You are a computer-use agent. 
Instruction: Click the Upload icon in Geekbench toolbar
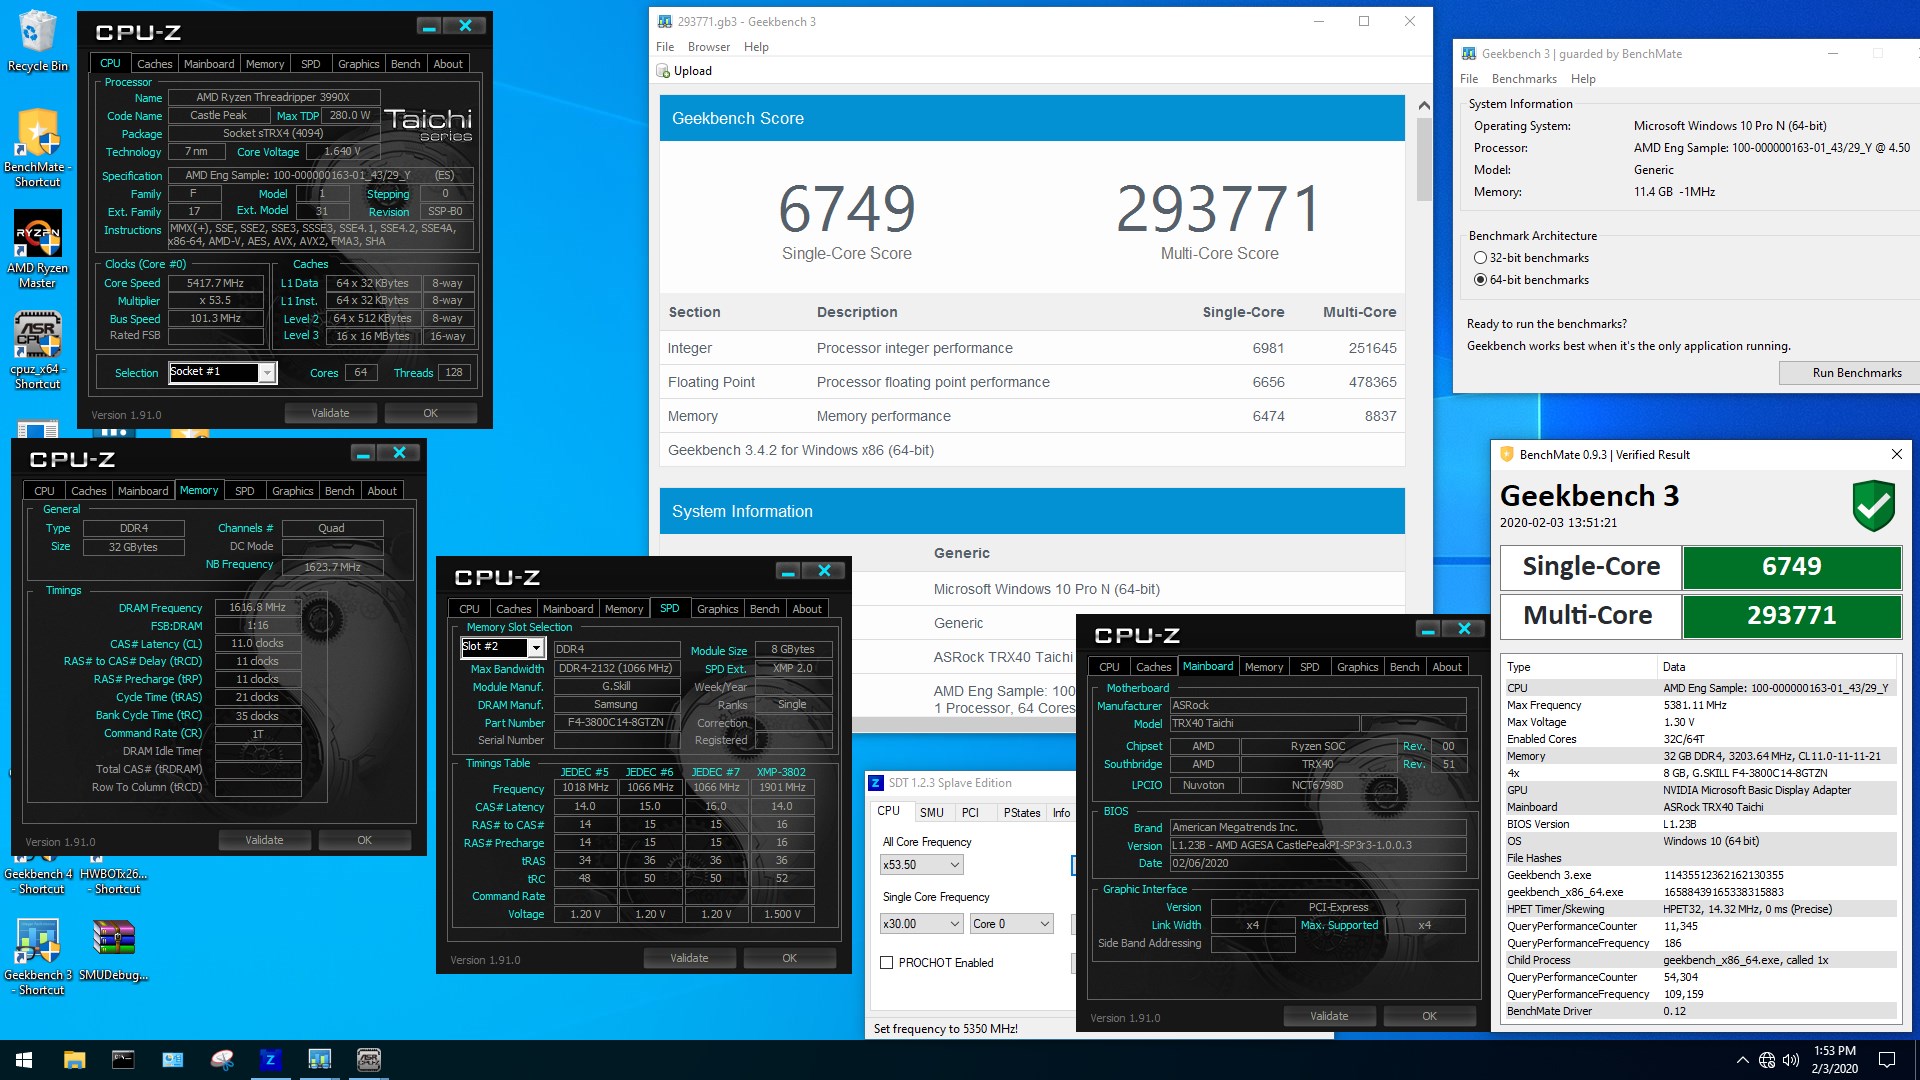tap(663, 71)
